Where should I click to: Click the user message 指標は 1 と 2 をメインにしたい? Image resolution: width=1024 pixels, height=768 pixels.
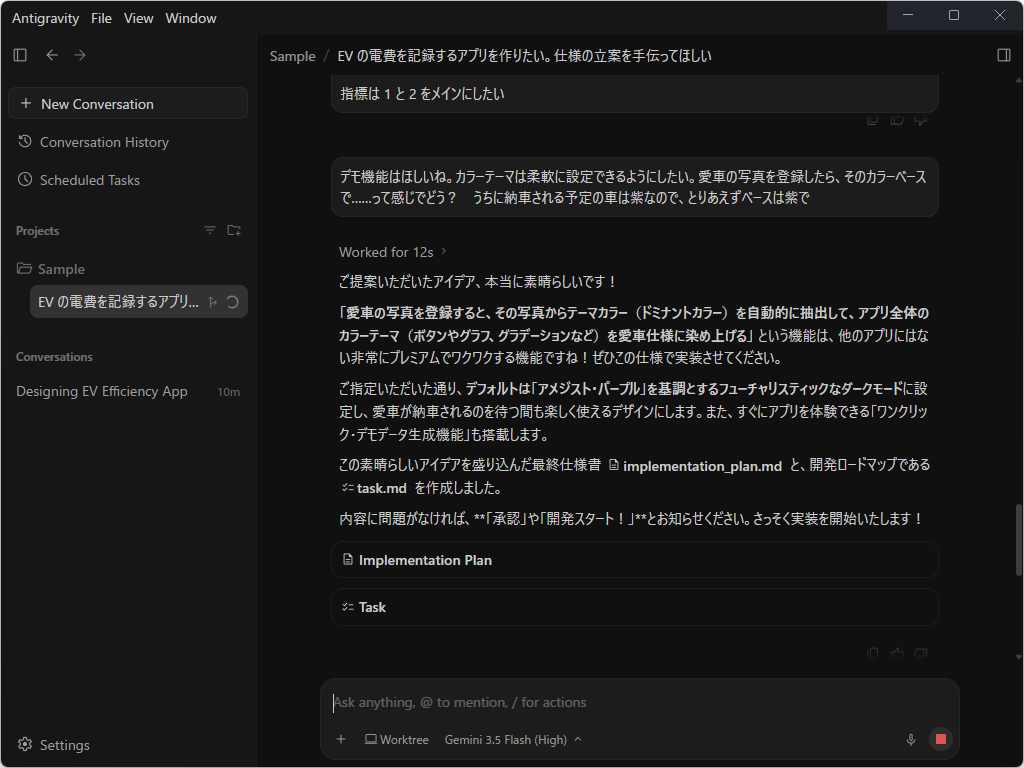(635, 93)
